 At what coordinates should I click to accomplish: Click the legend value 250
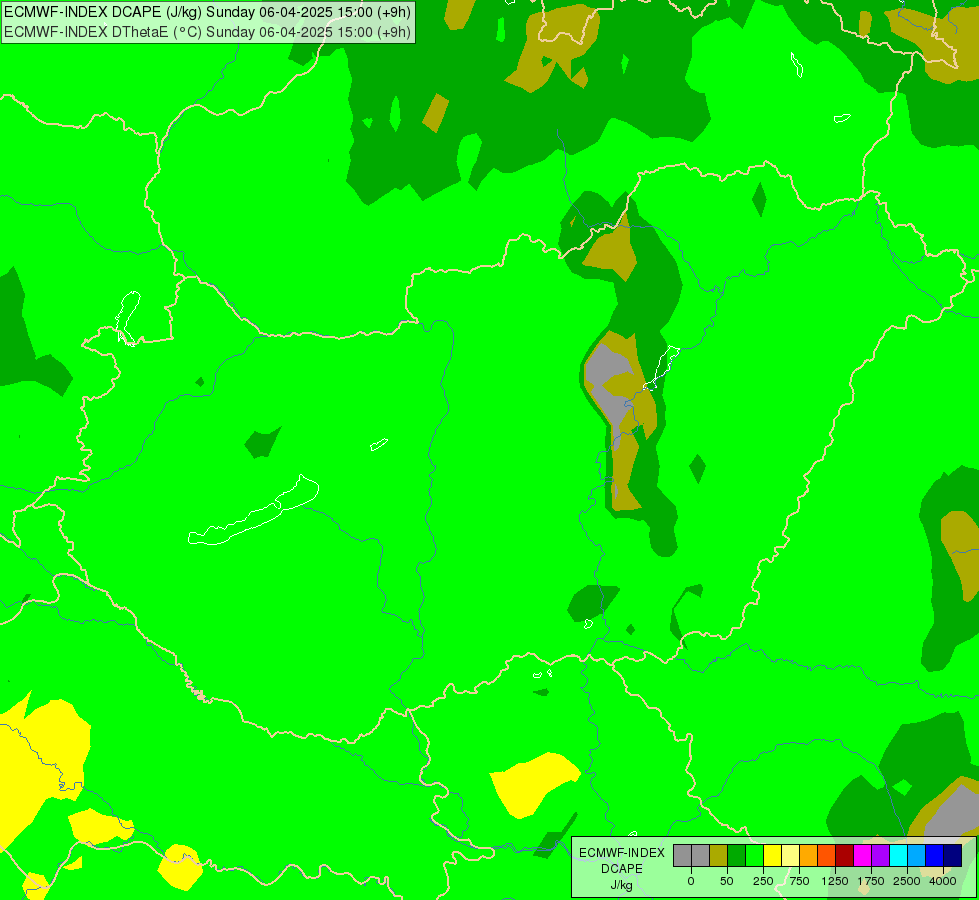(763, 881)
